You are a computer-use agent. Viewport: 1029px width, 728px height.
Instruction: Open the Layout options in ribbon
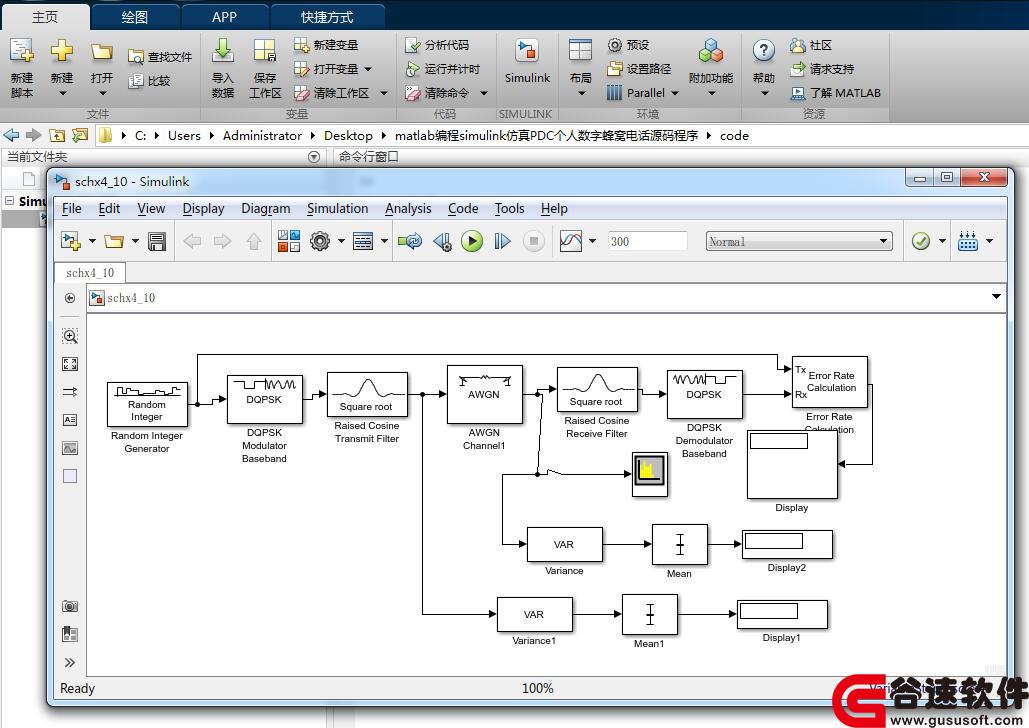[x=580, y=51]
